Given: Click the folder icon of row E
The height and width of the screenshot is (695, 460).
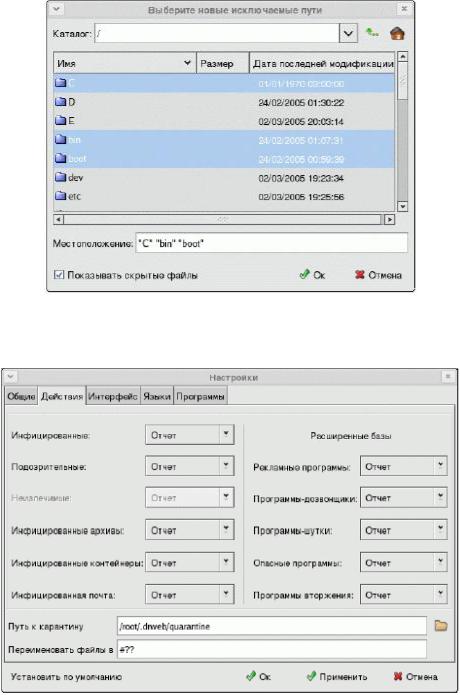Looking at the screenshot, I should tap(60, 121).
